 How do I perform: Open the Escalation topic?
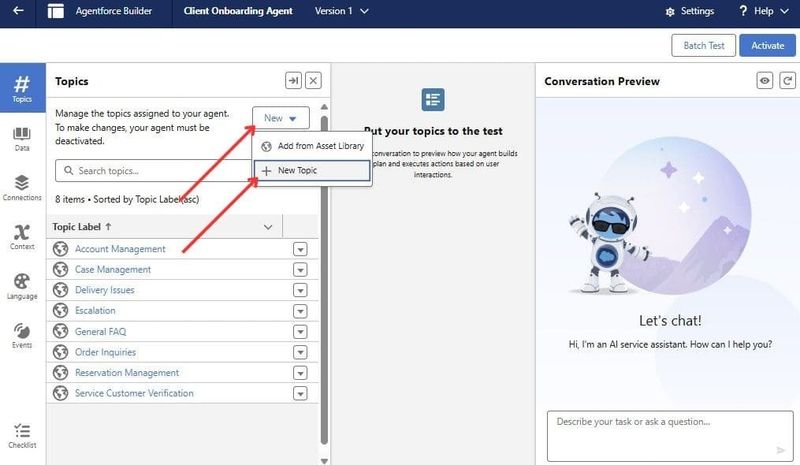pyautogui.click(x=95, y=310)
